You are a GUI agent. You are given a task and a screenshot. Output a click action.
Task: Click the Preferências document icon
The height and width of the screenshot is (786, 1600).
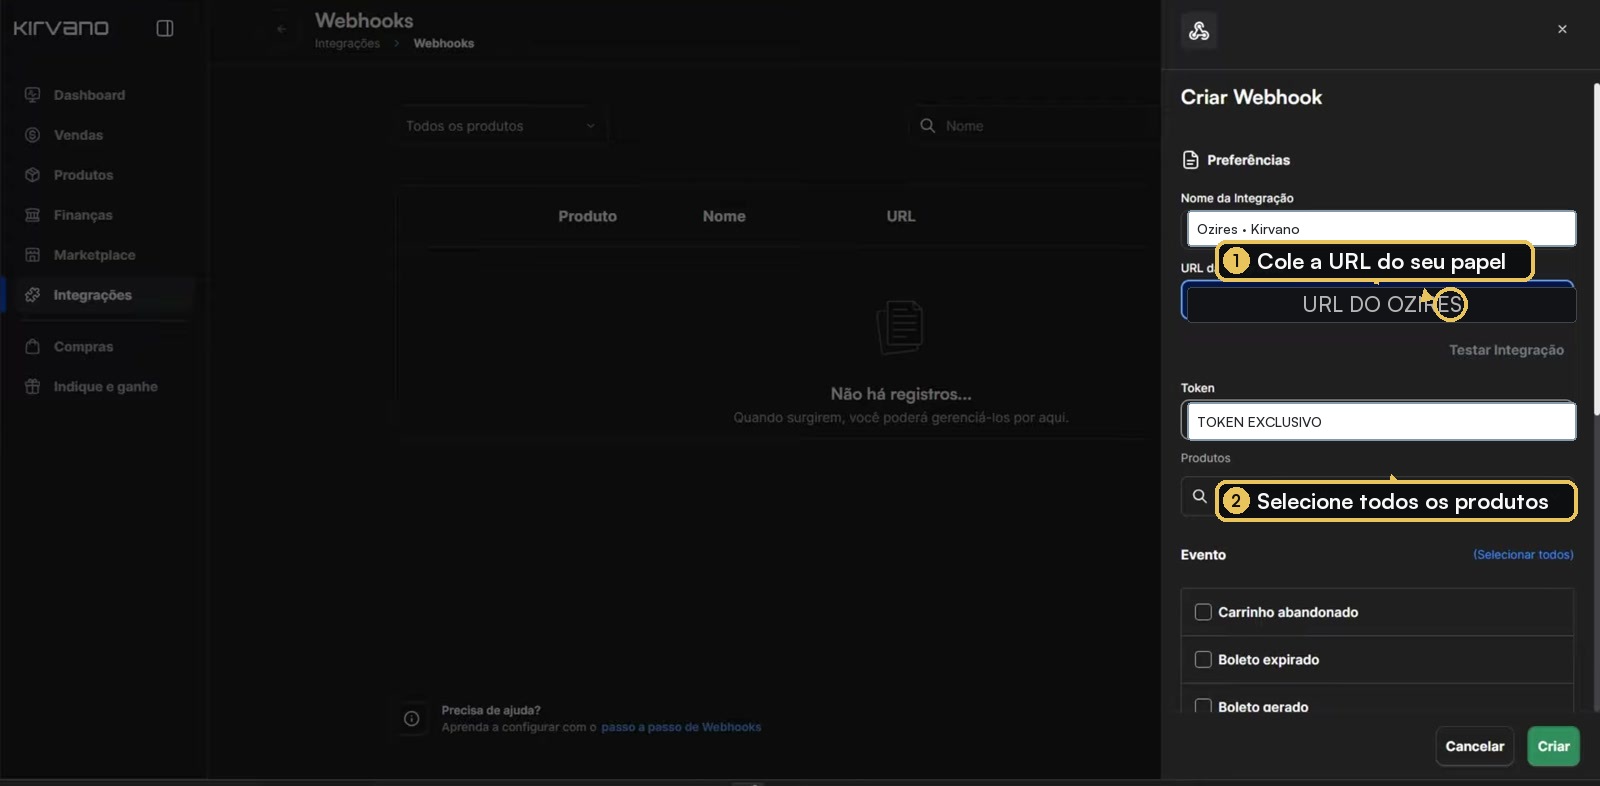coord(1190,160)
